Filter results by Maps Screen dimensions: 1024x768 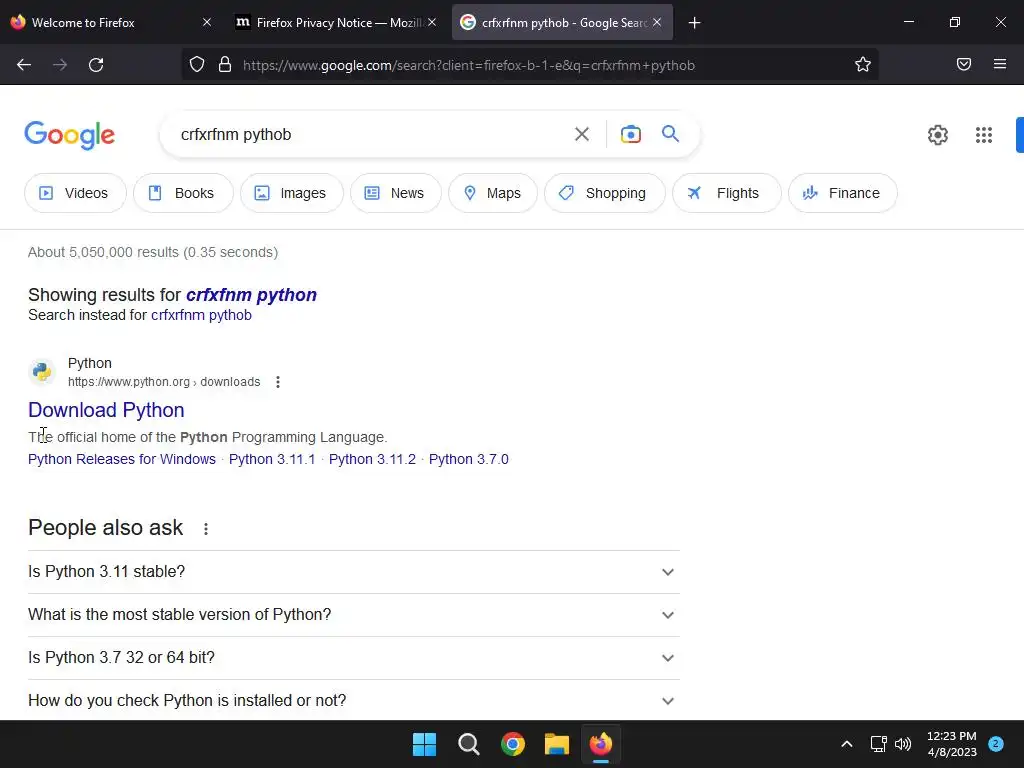point(493,193)
